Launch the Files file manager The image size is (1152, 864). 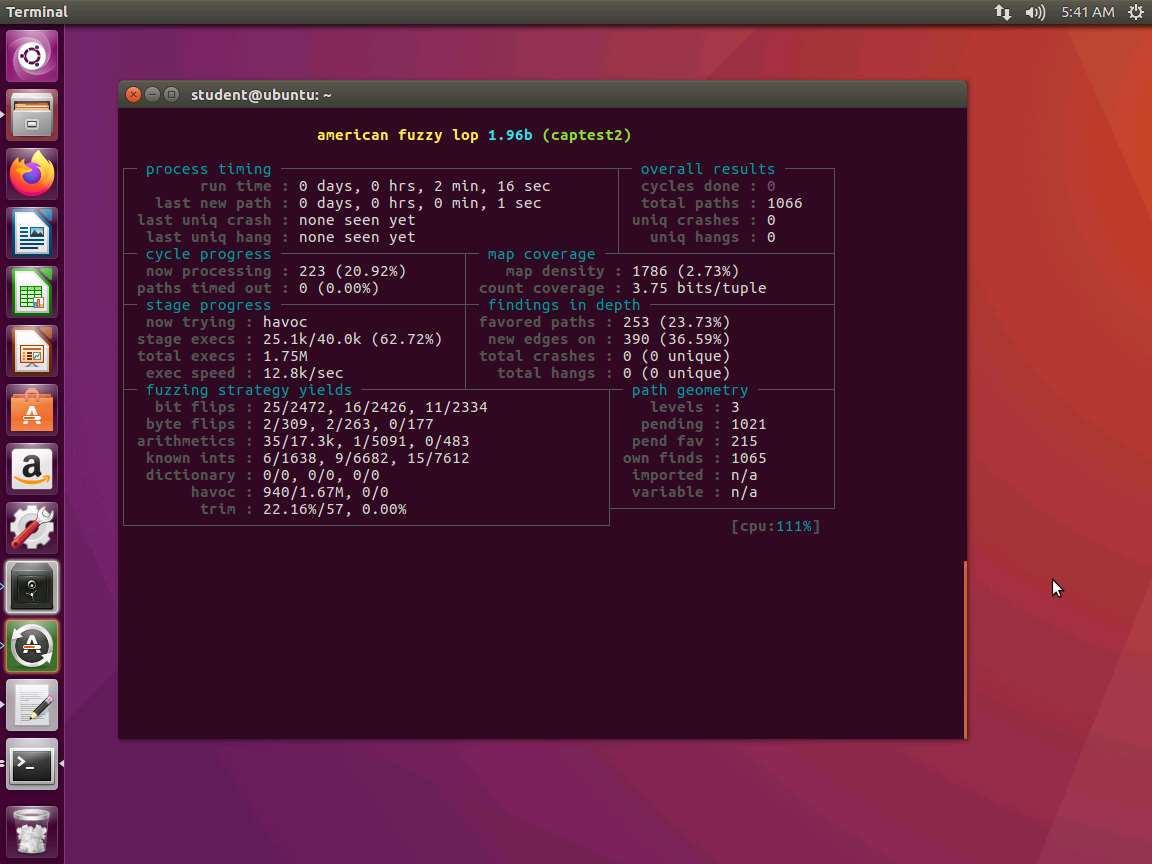32,115
